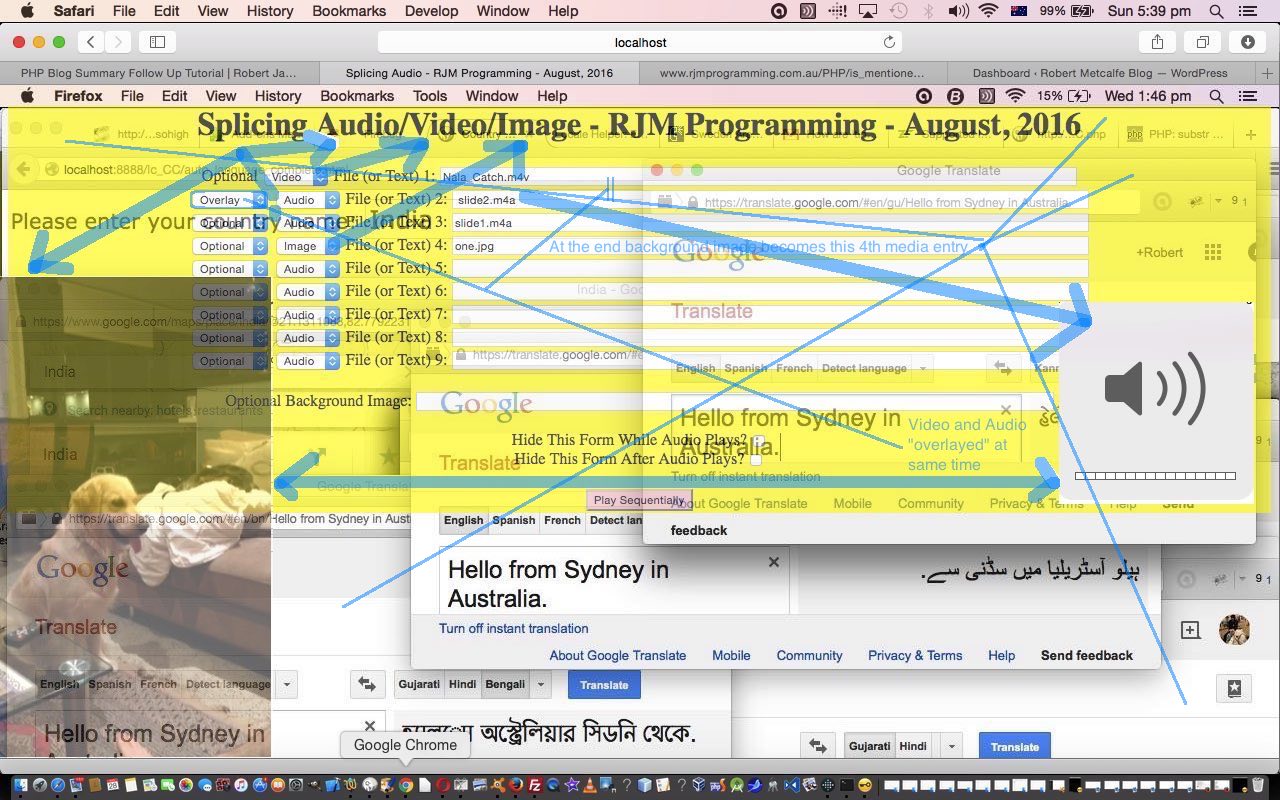Open the Audio type dropdown for File 5
The width and height of the screenshot is (1280, 800).
click(308, 269)
